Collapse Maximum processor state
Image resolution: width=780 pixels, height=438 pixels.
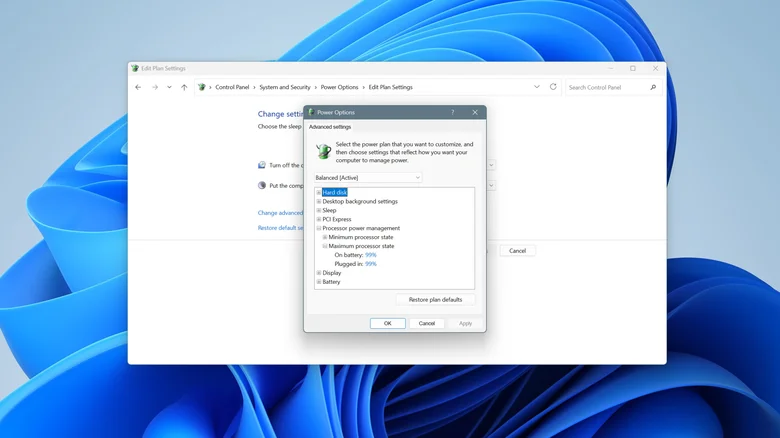325,246
